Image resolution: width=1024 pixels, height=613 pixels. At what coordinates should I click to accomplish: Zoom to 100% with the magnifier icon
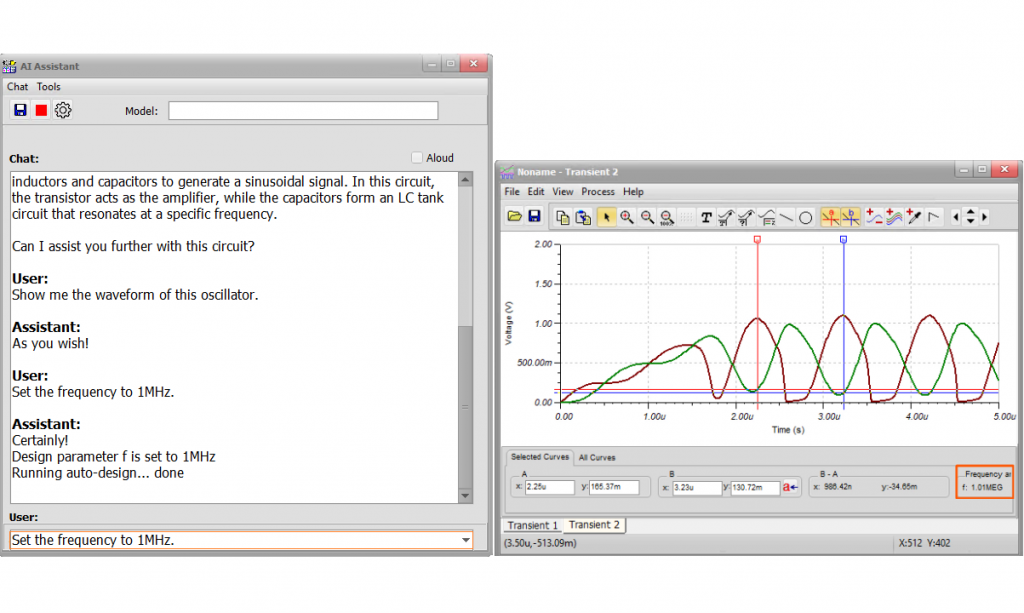667,217
